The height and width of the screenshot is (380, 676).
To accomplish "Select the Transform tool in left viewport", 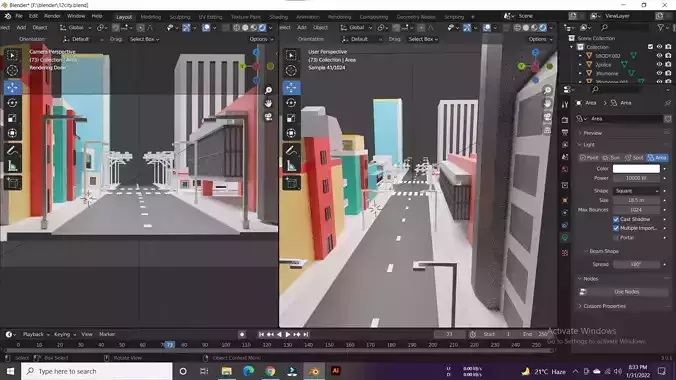I will tap(12, 133).
